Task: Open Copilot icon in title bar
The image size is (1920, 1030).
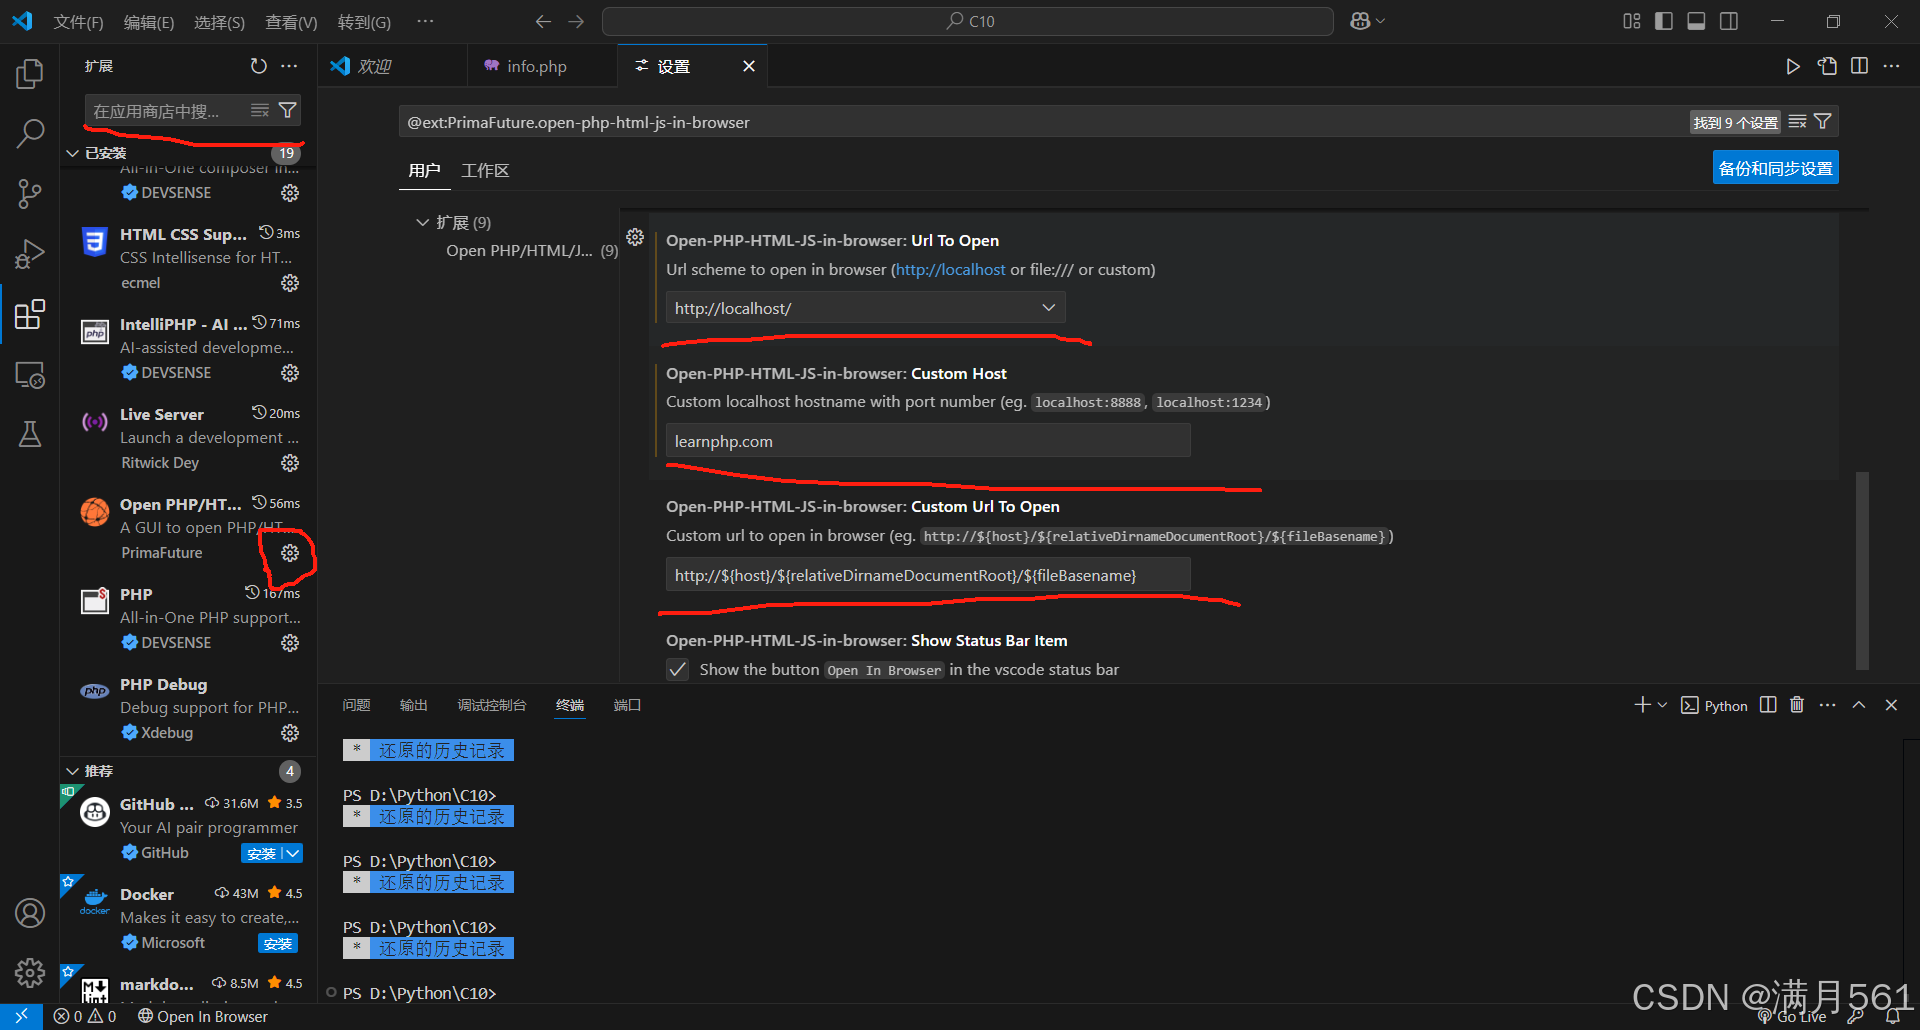Action: pyautogui.click(x=1360, y=21)
